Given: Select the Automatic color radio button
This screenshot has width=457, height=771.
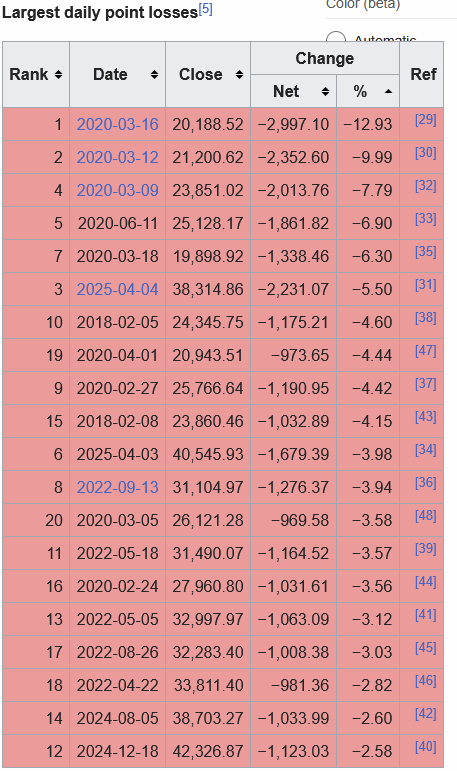Looking at the screenshot, I should [336, 39].
